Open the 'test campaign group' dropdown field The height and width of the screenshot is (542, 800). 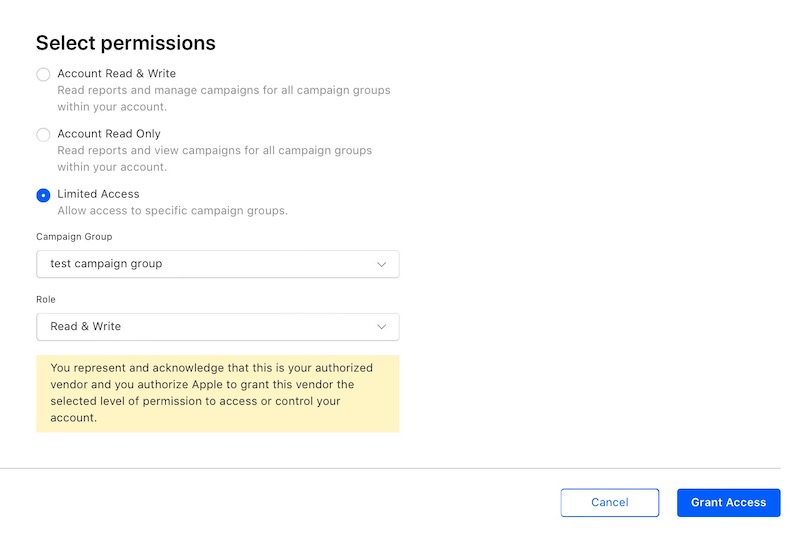pos(200,264)
